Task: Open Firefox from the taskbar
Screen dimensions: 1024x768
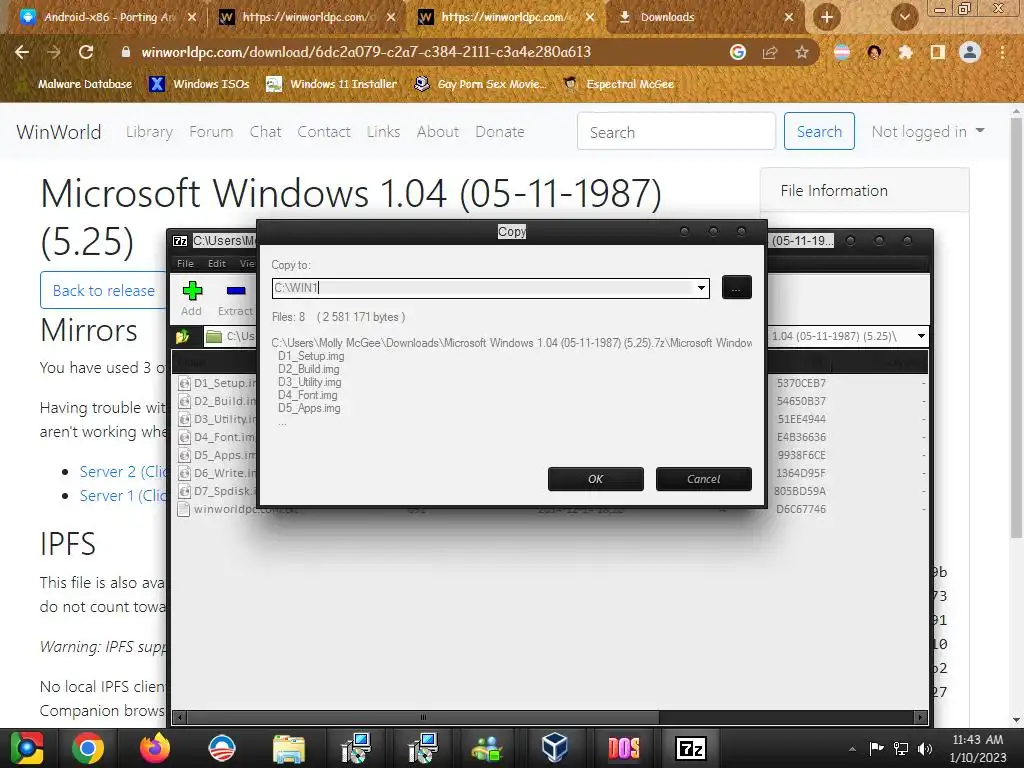Action: tap(155, 748)
